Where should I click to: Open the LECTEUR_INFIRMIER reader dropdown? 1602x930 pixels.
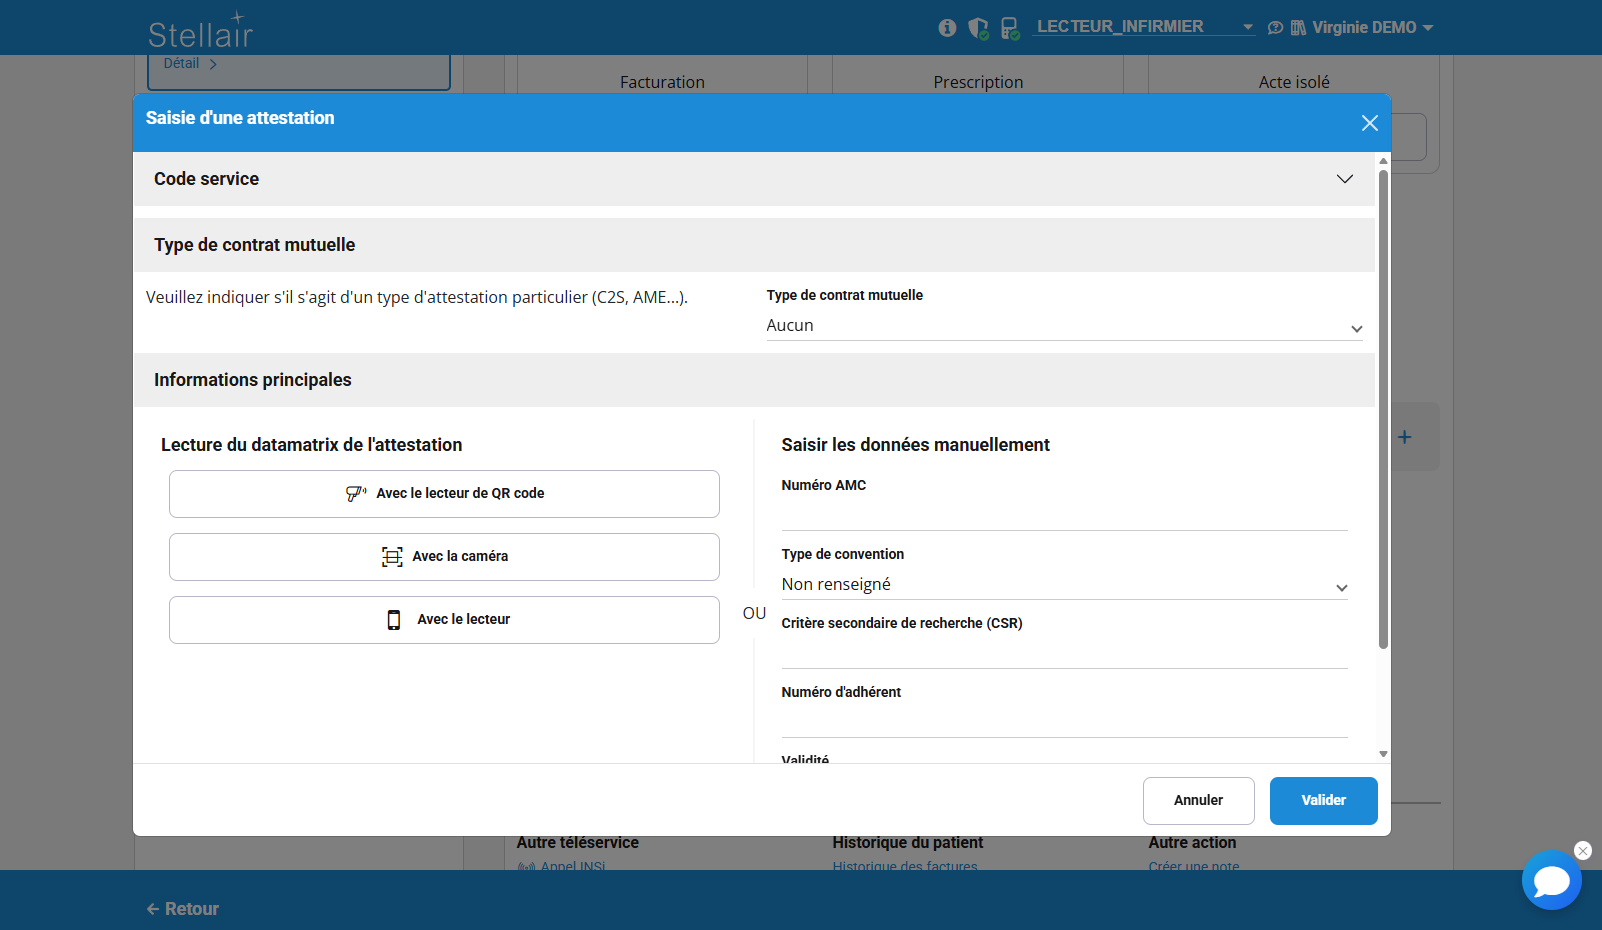(1144, 27)
